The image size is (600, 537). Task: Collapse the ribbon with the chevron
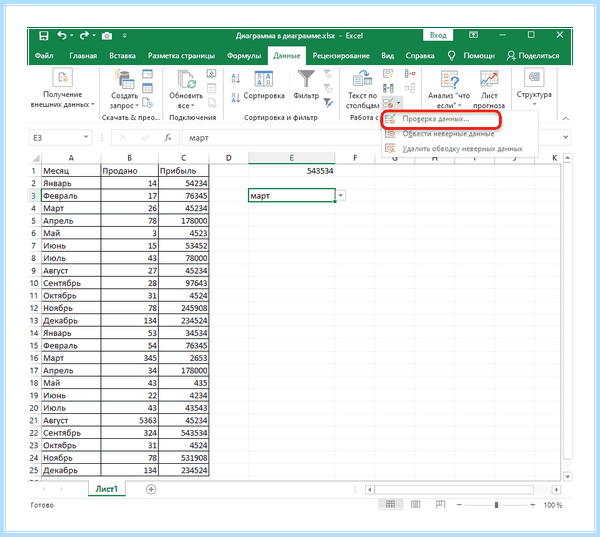click(566, 118)
